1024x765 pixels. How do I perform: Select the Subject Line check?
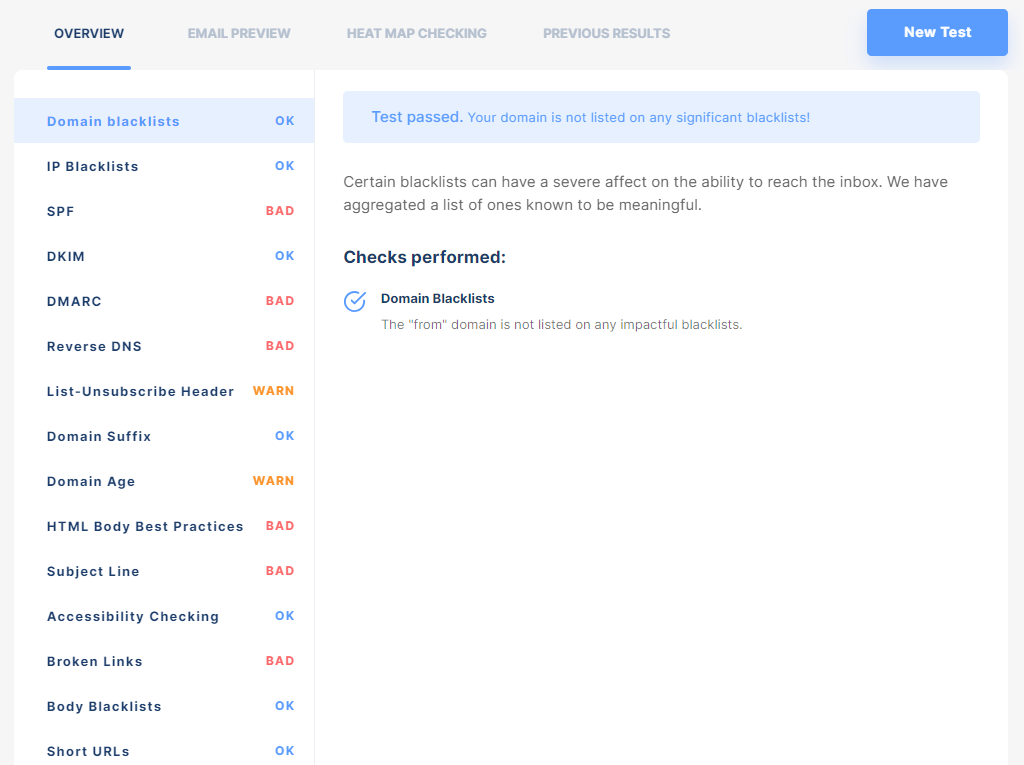pyautogui.click(x=164, y=571)
